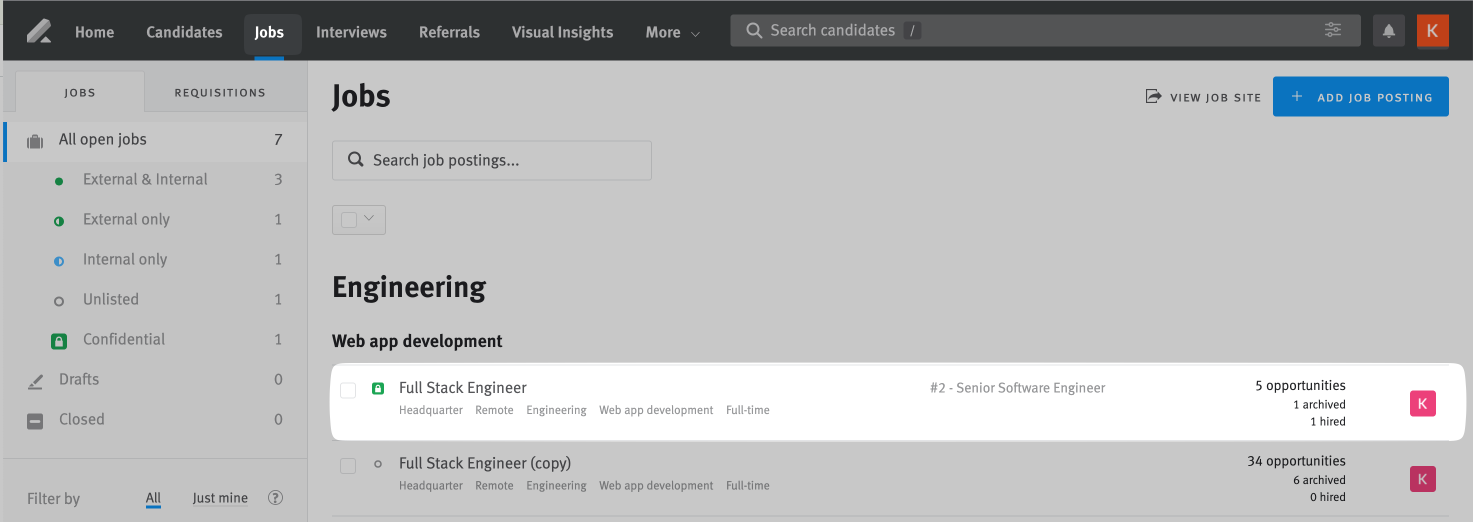Image resolution: width=1473 pixels, height=522 pixels.
Task: Toggle the select-all jobs checkbox
Action: pos(349,219)
